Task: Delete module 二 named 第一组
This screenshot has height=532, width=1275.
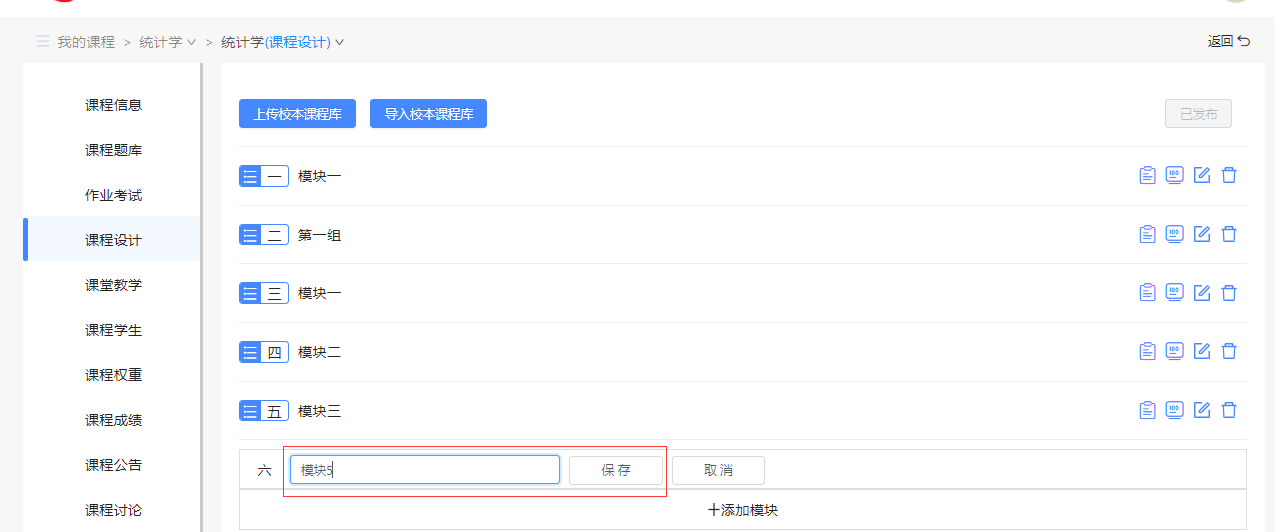Action: pyautogui.click(x=1229, y=234)
